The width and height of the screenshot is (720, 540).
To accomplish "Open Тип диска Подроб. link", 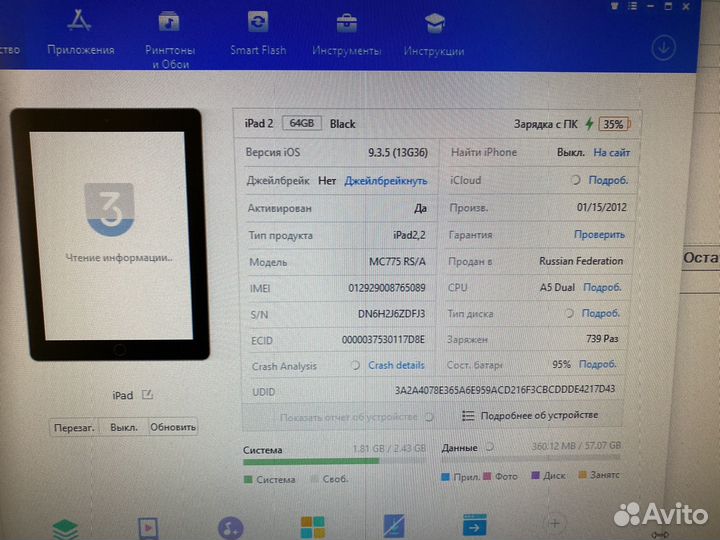I will pyautogui.click(x=601, y=313).
